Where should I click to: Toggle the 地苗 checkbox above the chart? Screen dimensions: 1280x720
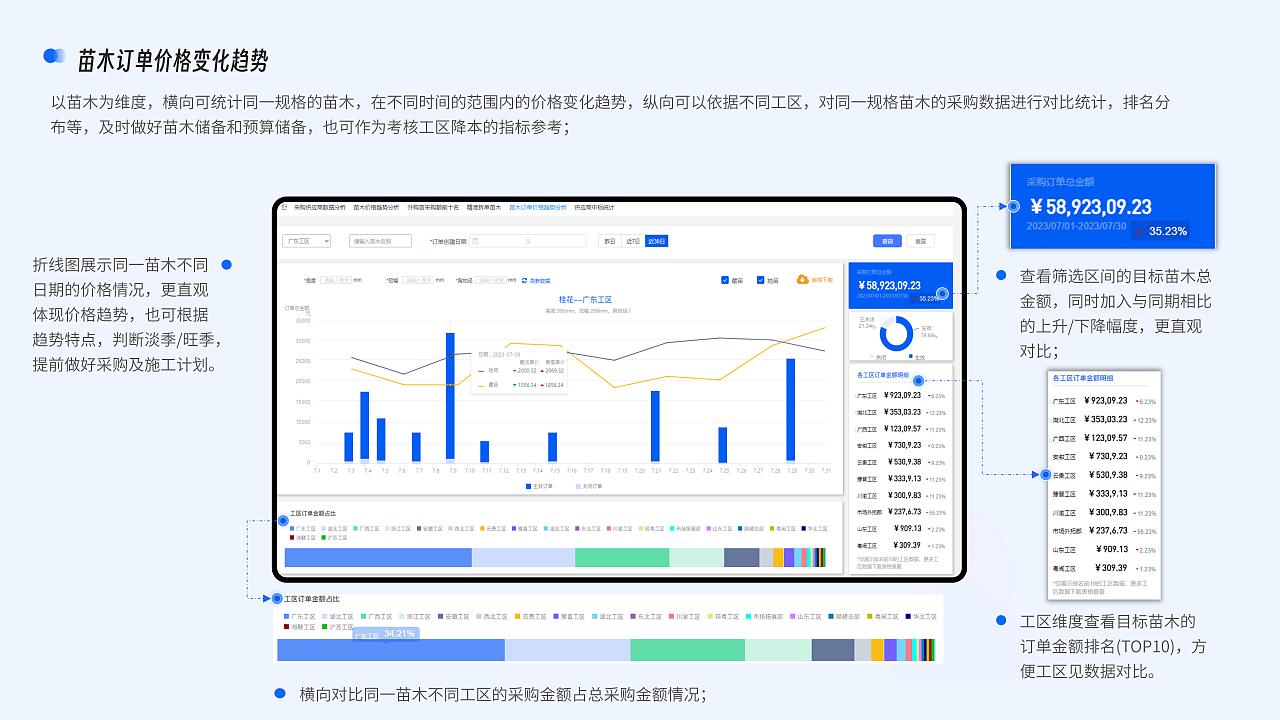pos(760,280)
